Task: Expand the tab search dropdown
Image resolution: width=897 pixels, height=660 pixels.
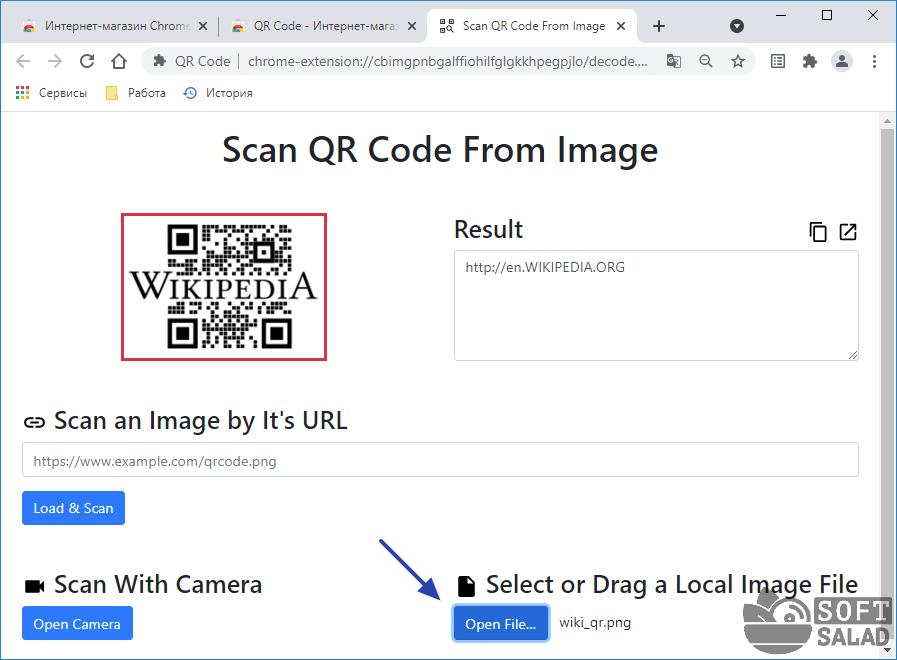Action: 737,26
